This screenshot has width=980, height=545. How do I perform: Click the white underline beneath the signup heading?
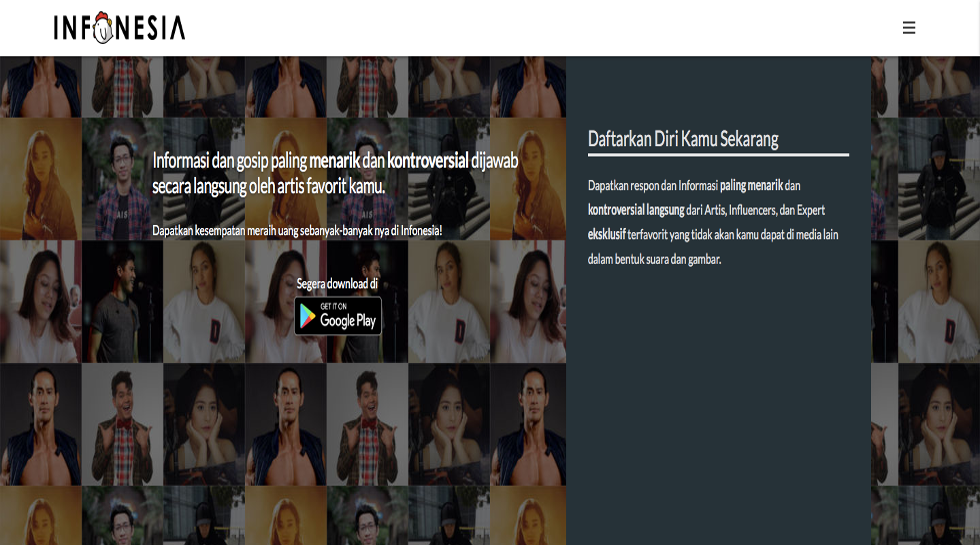[718, 155]
